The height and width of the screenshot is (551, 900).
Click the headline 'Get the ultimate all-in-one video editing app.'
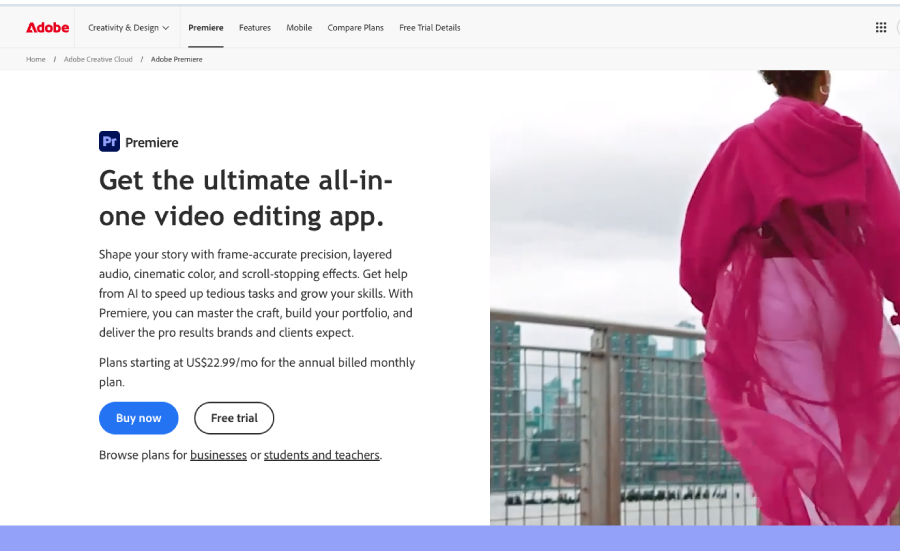[x=246, y=198]
